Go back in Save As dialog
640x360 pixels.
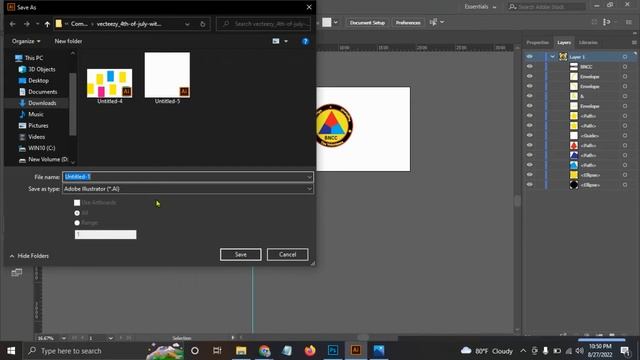12,24
